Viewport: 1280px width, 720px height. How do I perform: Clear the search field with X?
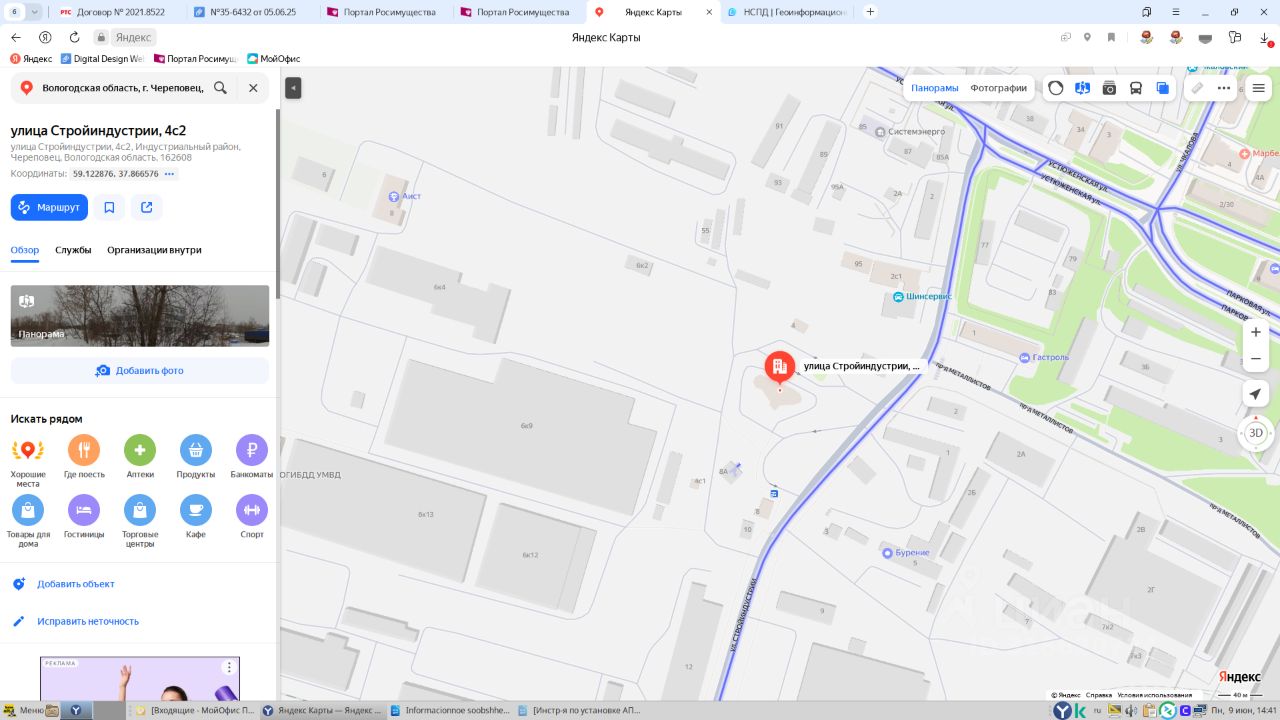pyautogui.click(x=253, y=88)
